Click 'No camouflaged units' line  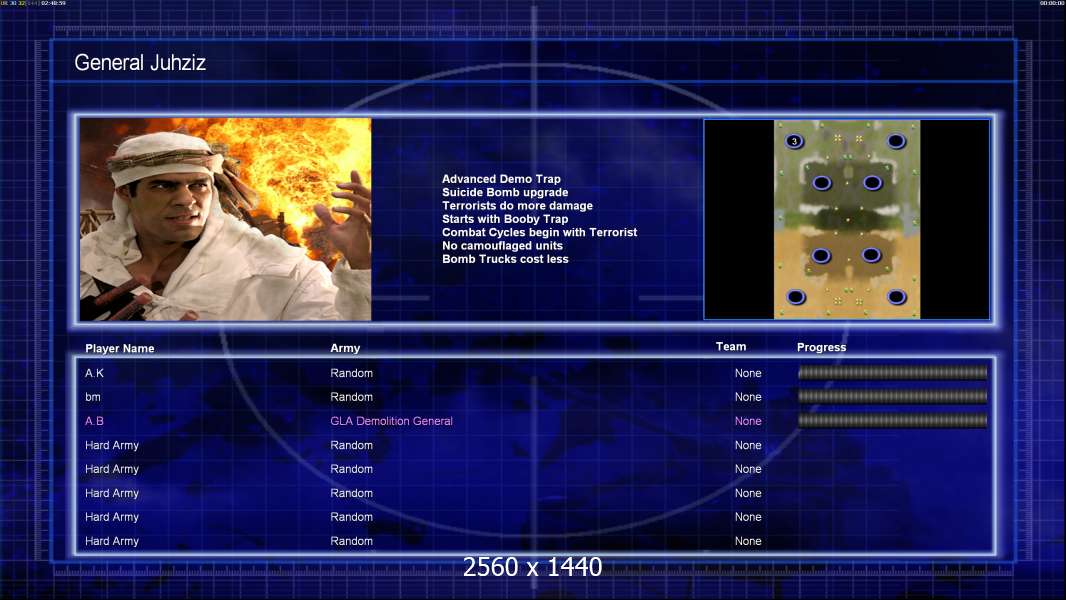point(502,245)
